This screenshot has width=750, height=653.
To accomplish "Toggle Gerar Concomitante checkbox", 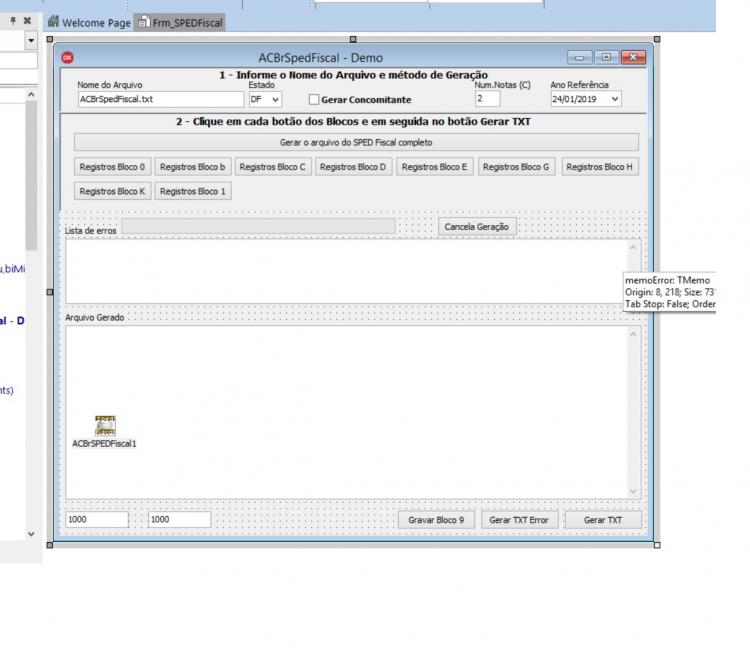I will click(x=314, y=100).
